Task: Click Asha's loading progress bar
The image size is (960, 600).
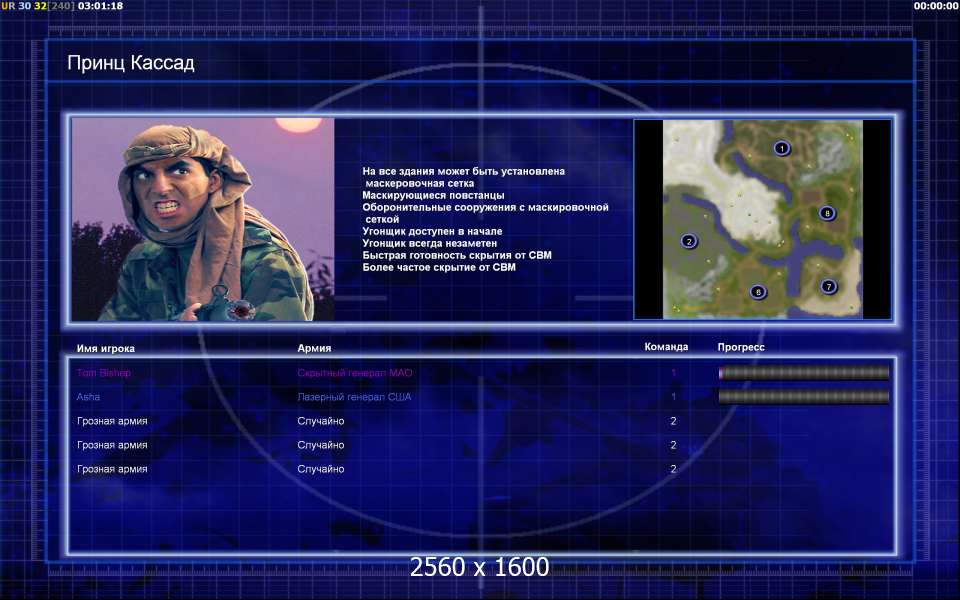Action: (803, 397)
